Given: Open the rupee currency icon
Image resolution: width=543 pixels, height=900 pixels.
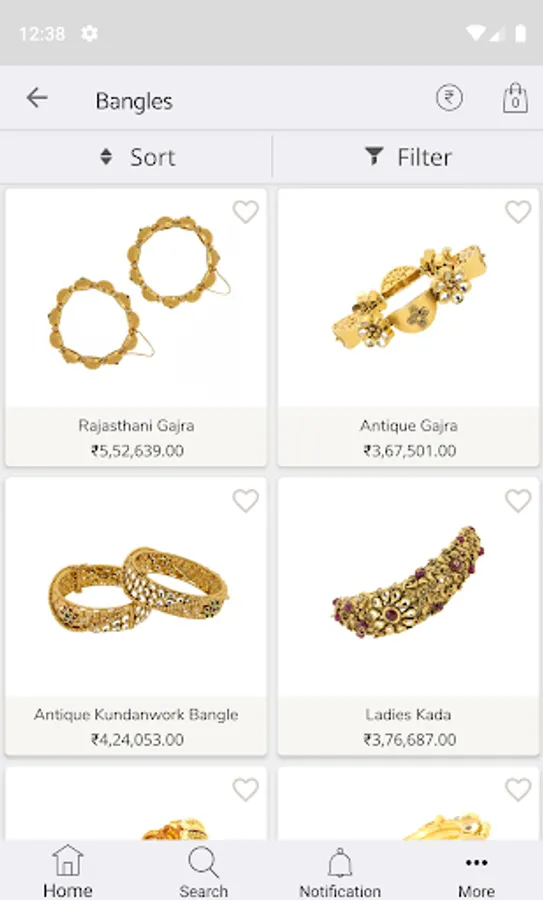Looking at the screenshot, I should coord(449,98).
